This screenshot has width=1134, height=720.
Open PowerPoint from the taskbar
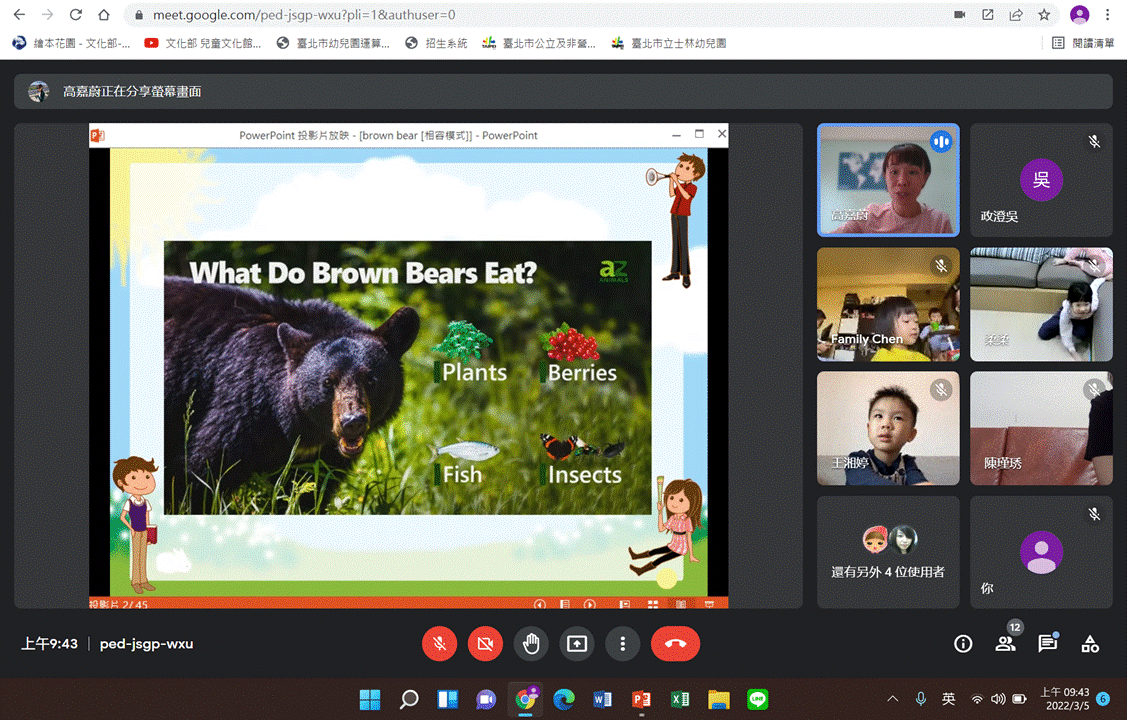[x=641, y=699]
